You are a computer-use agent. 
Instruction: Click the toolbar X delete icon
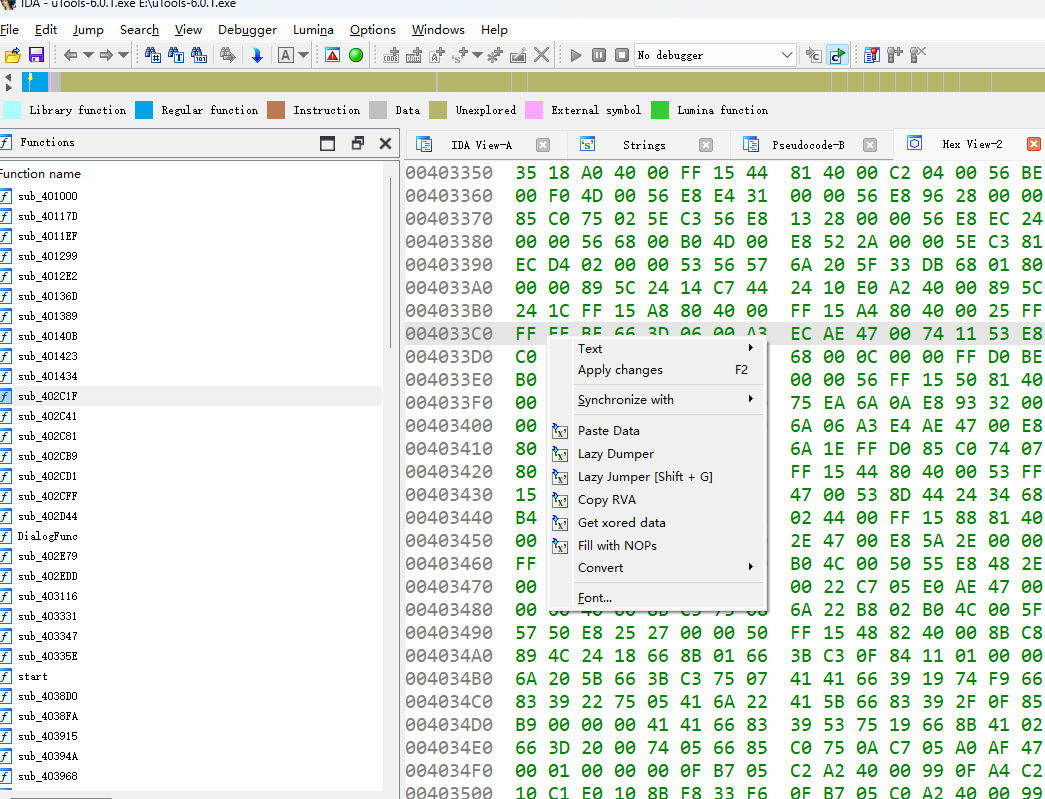541,55
